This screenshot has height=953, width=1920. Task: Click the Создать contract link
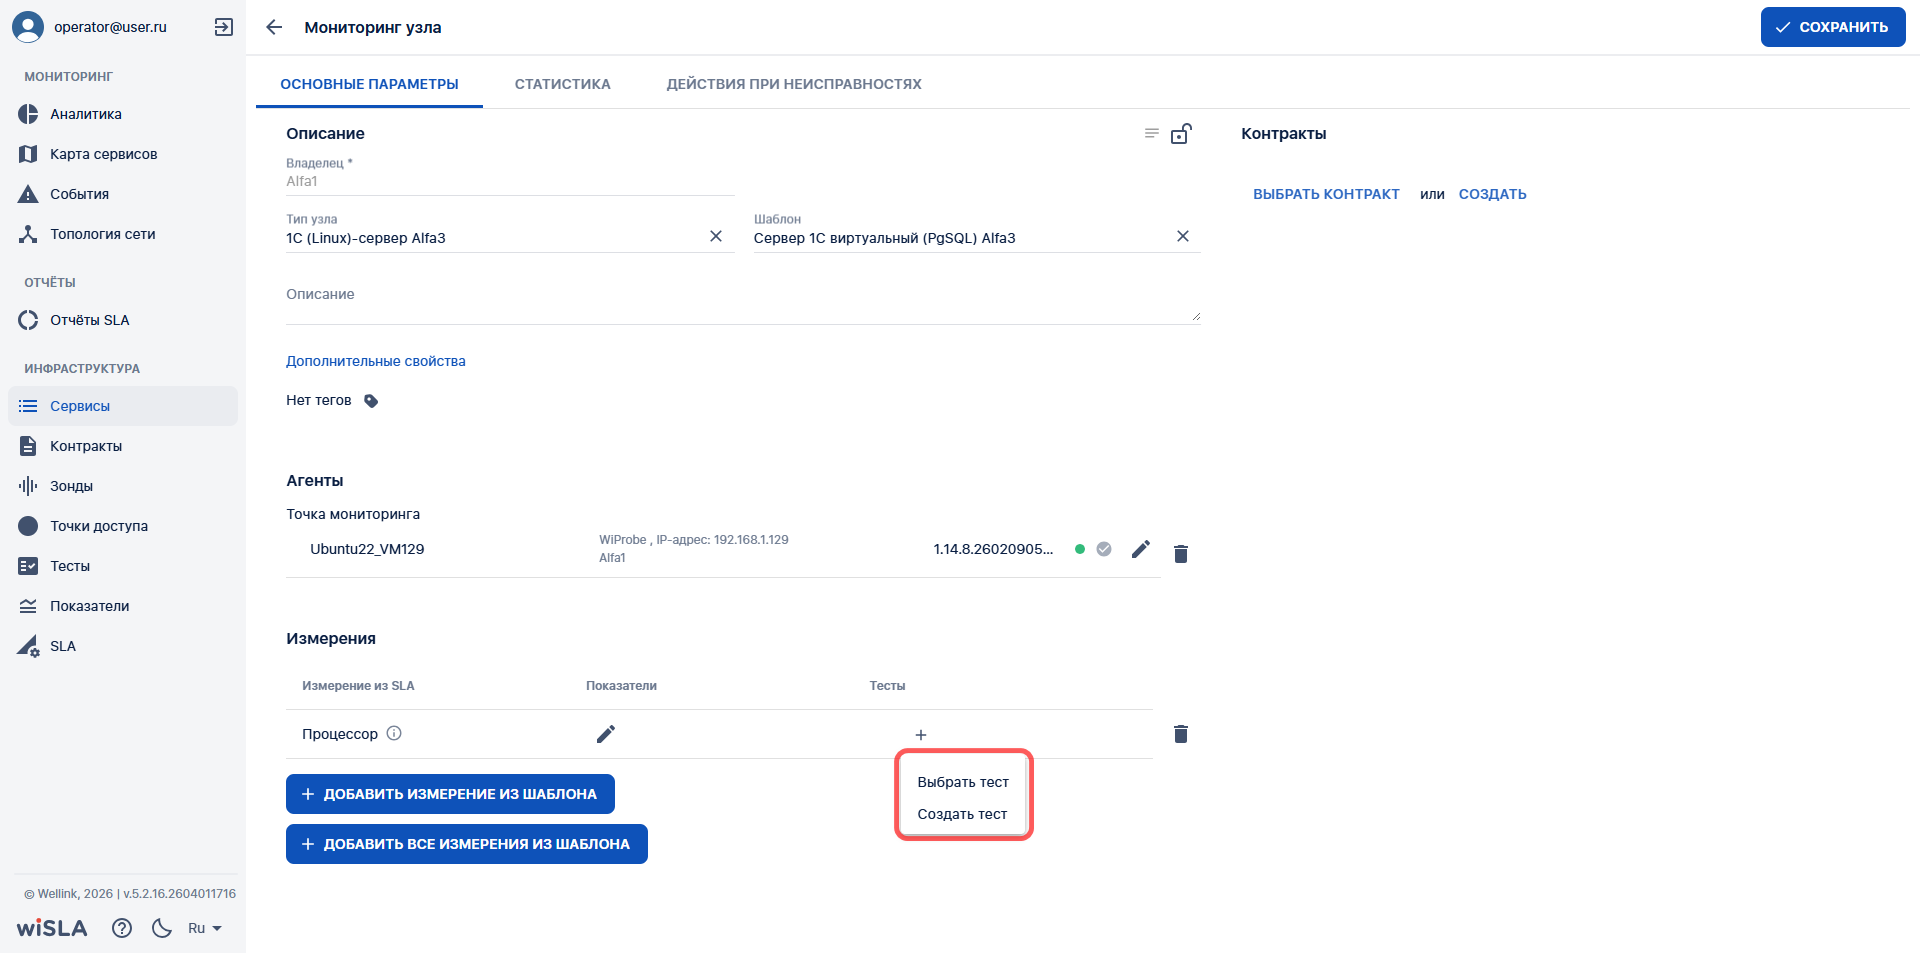tap(1492, 194)
